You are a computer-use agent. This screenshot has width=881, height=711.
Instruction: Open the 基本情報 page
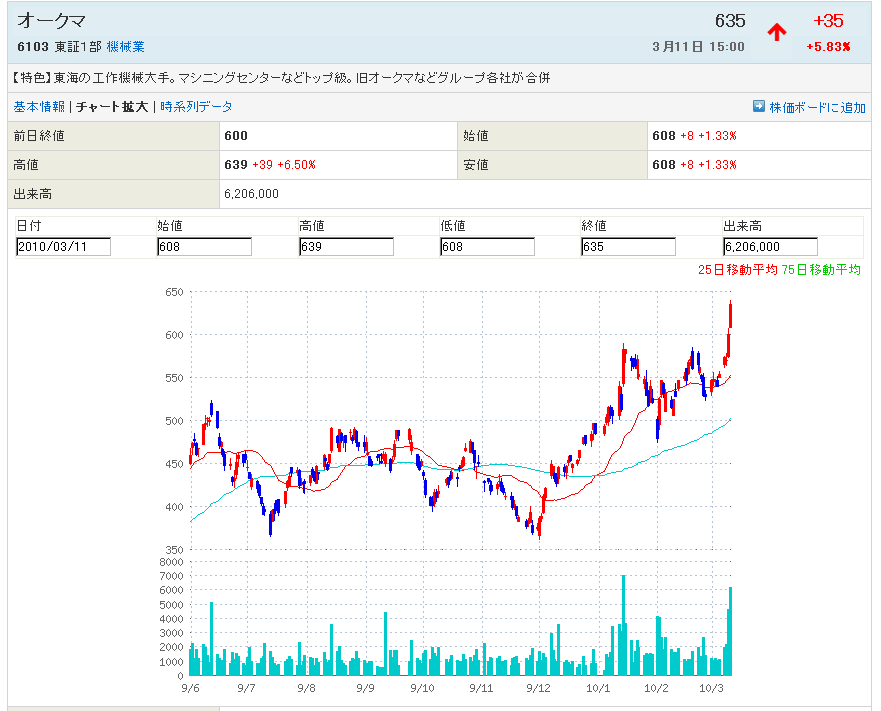pos(39,107)
